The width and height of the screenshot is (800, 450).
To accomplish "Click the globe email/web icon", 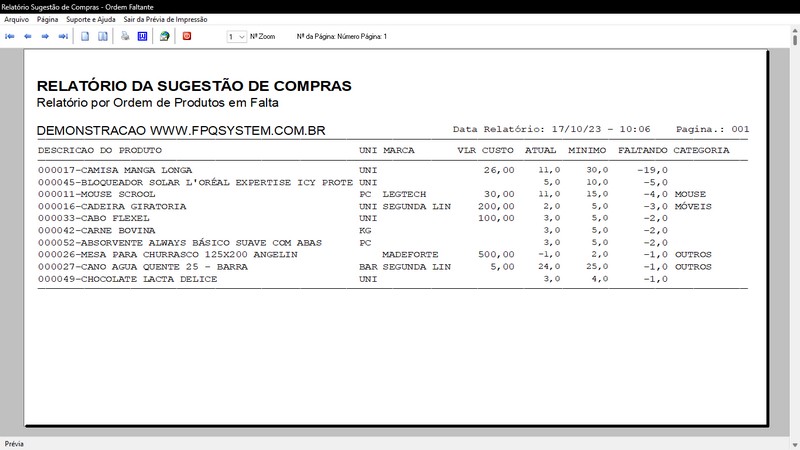I will pyautogui.click(x=164, y=36).
